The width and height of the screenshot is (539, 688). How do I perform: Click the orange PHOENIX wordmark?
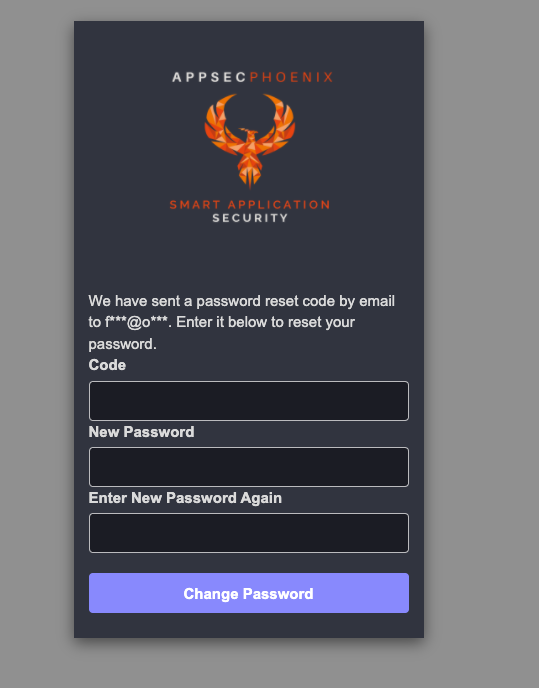tap(291, 77)
